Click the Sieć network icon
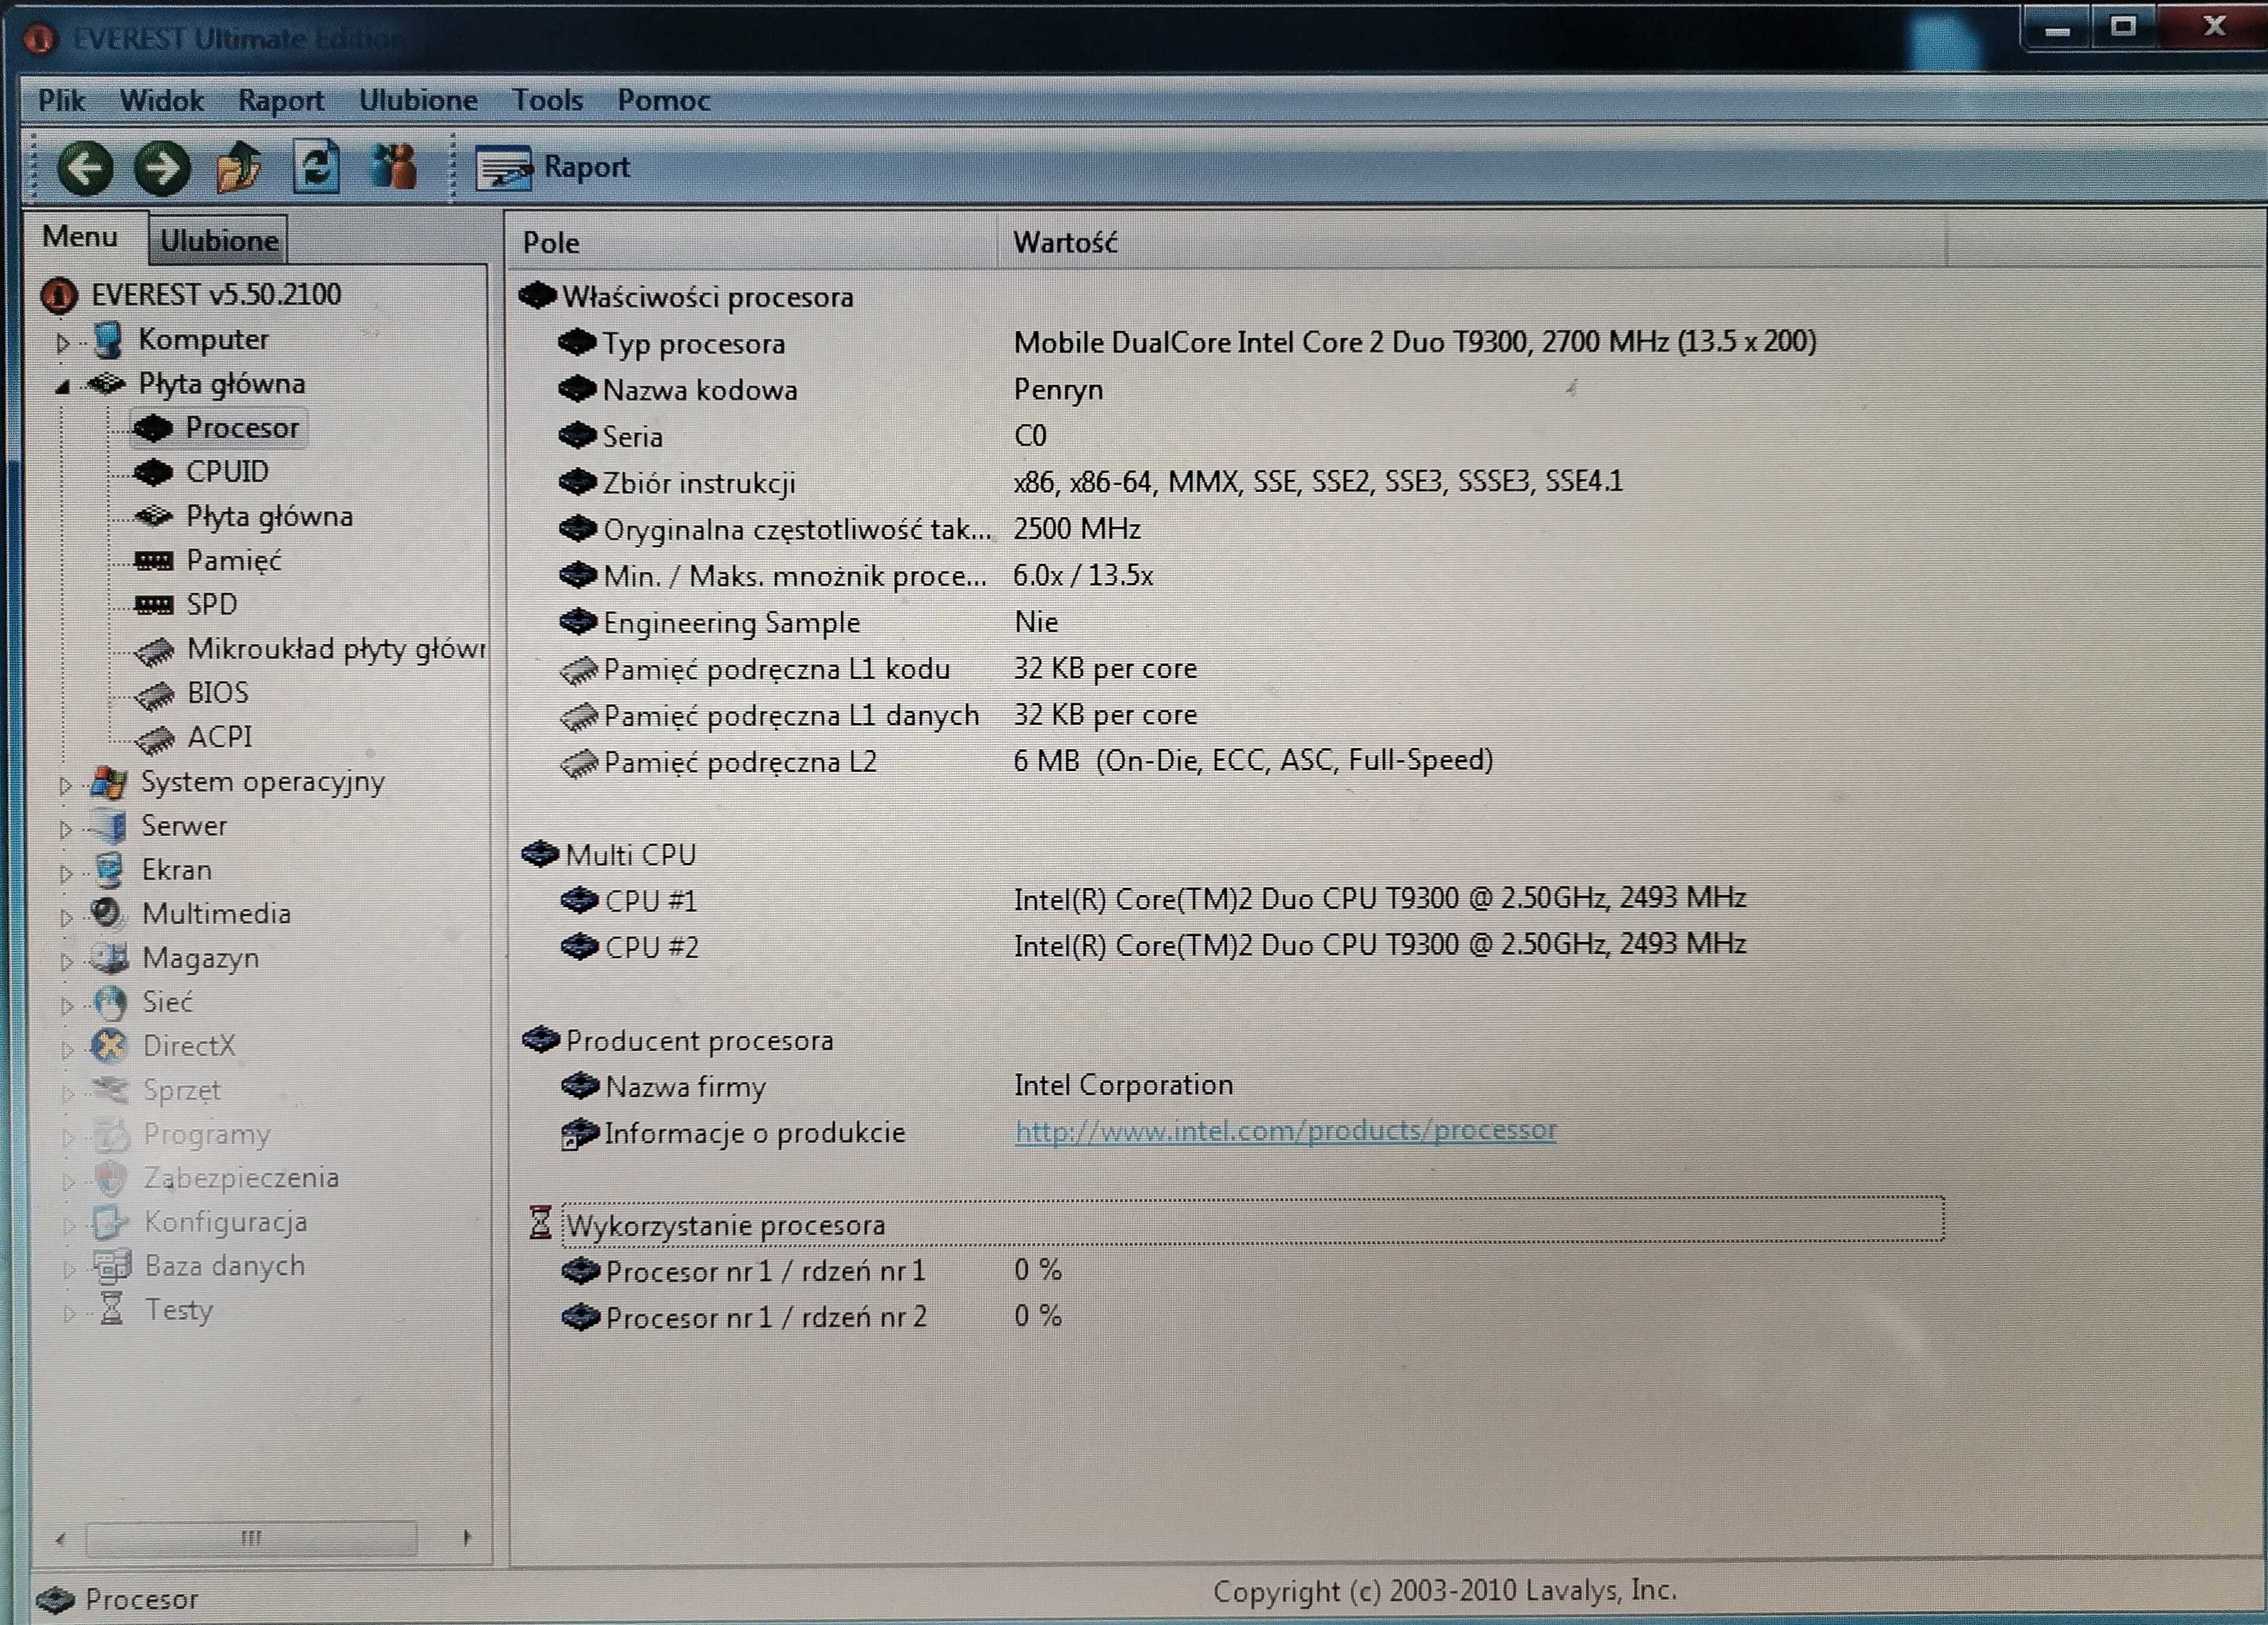The width and height of the screenshot is (2268, 1625). 109,1002
